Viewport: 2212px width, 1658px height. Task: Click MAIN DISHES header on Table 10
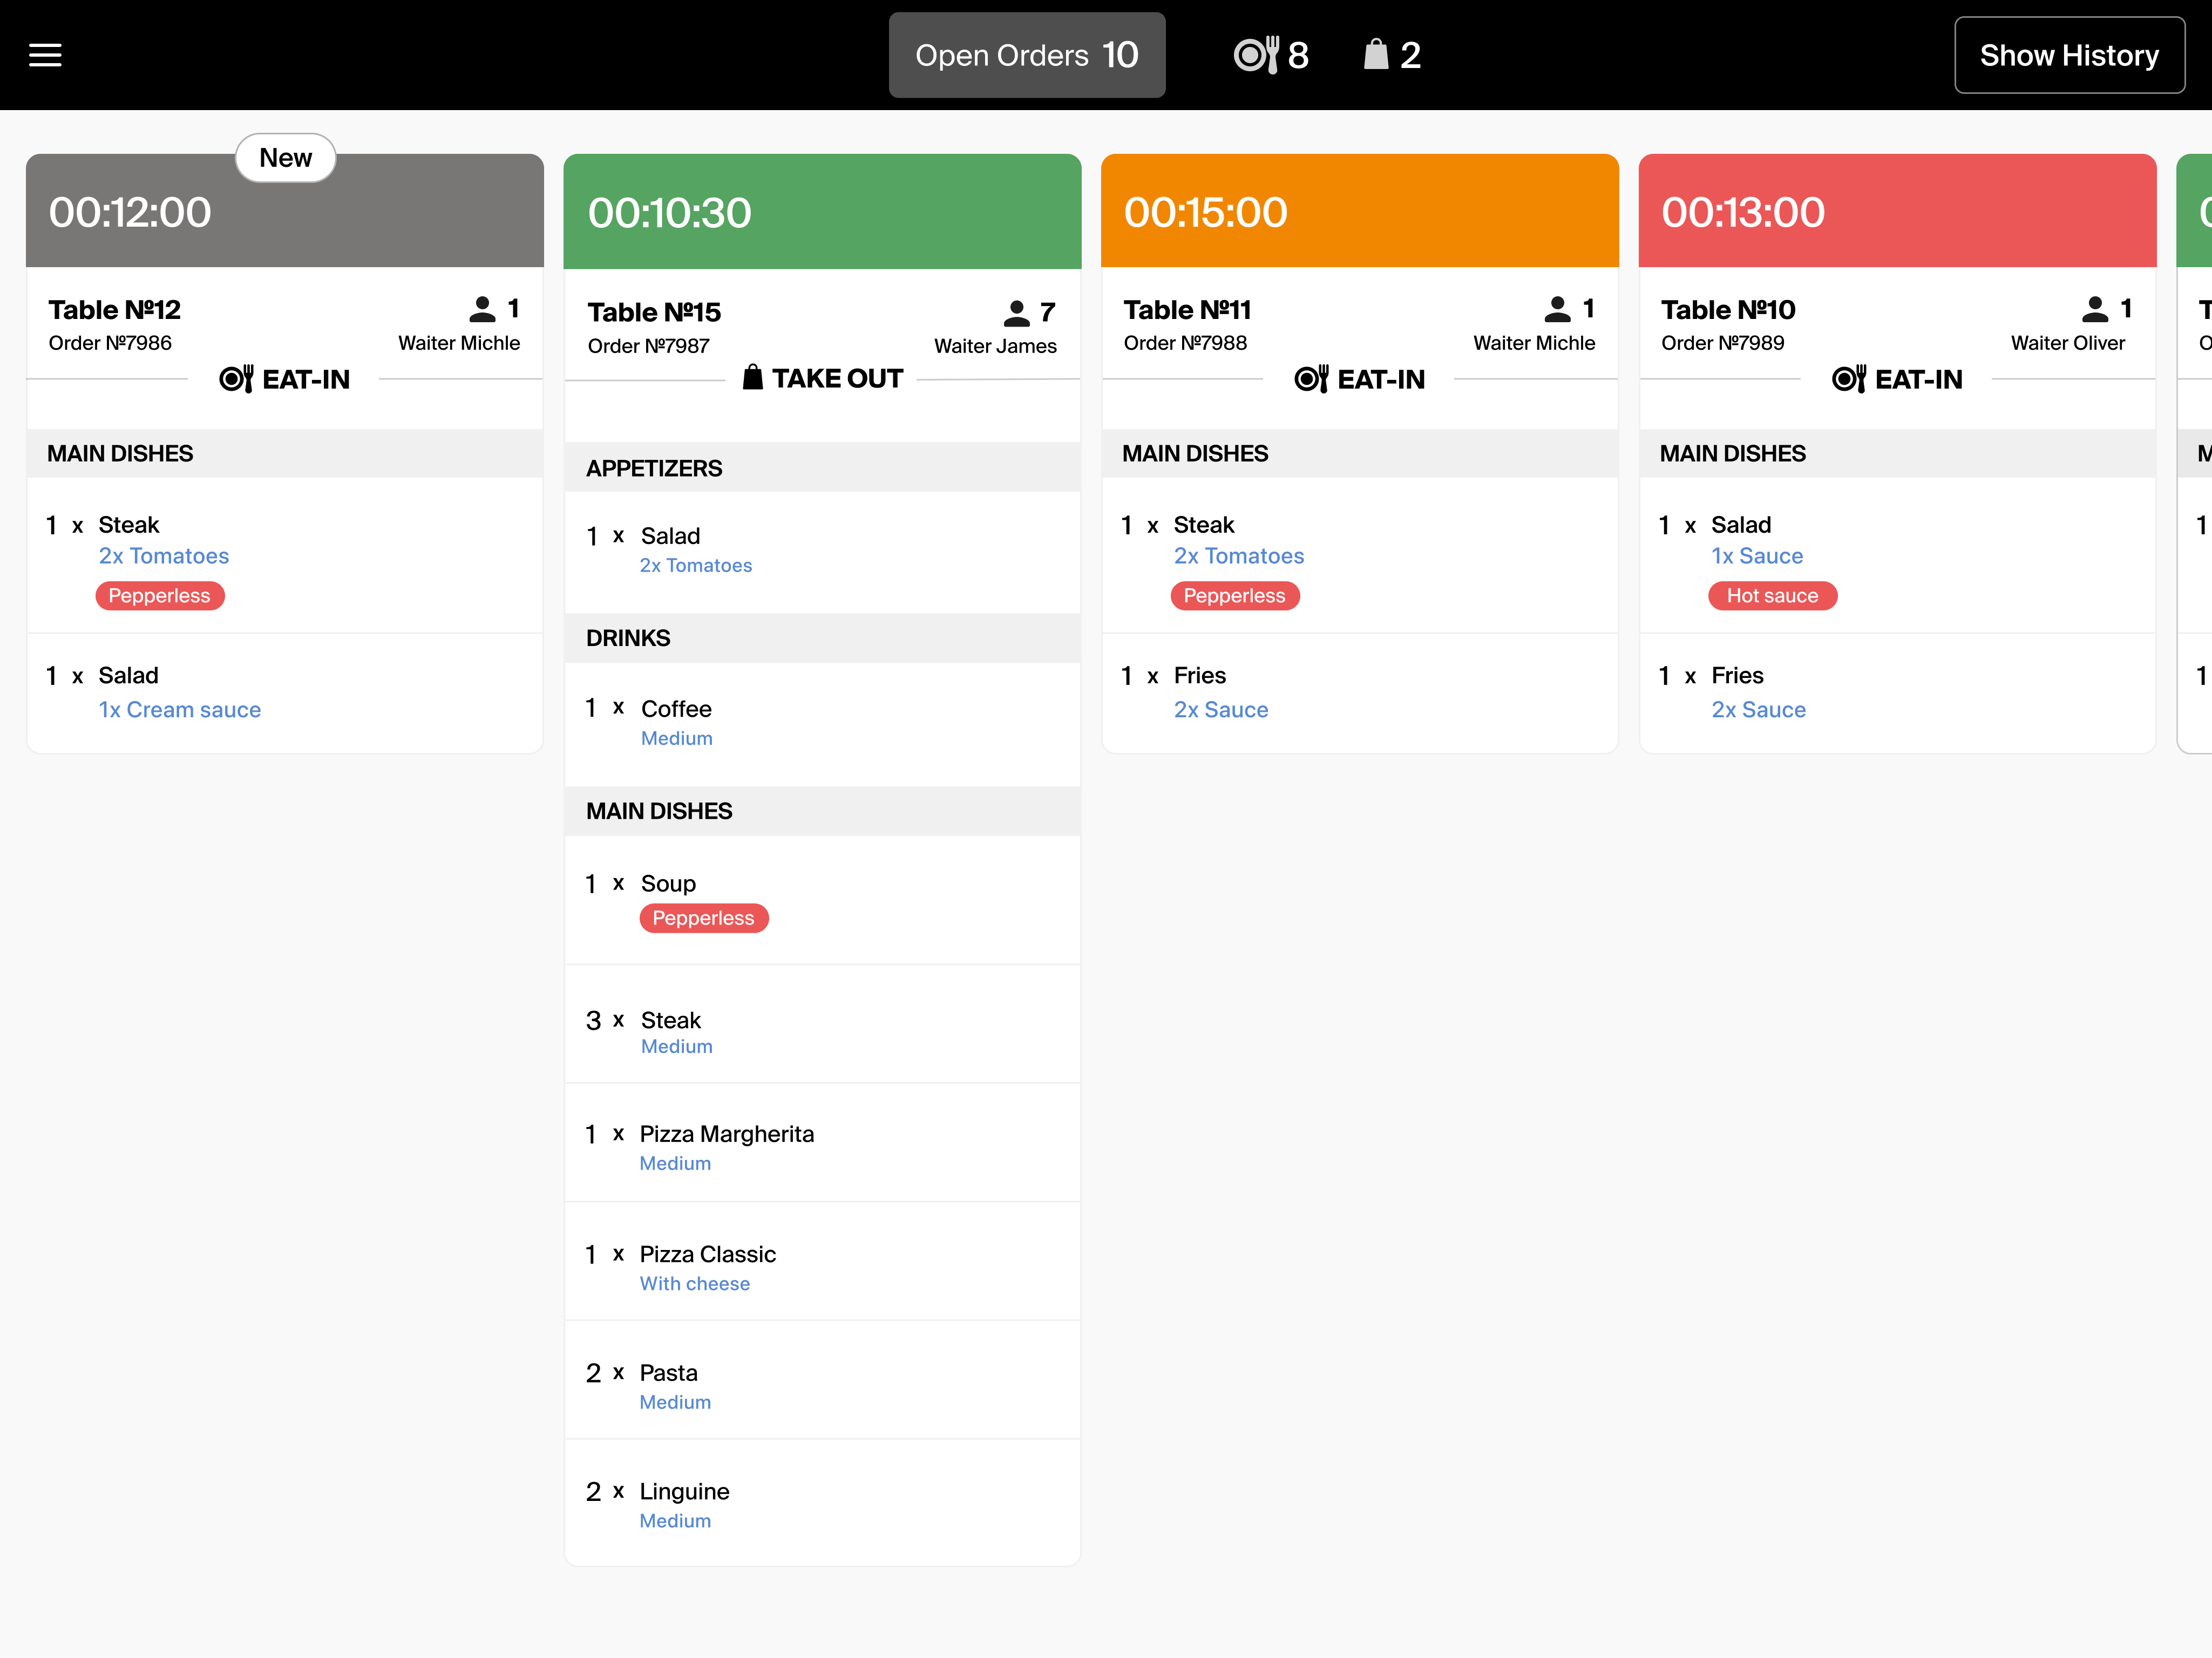[x=1897, y=454]
